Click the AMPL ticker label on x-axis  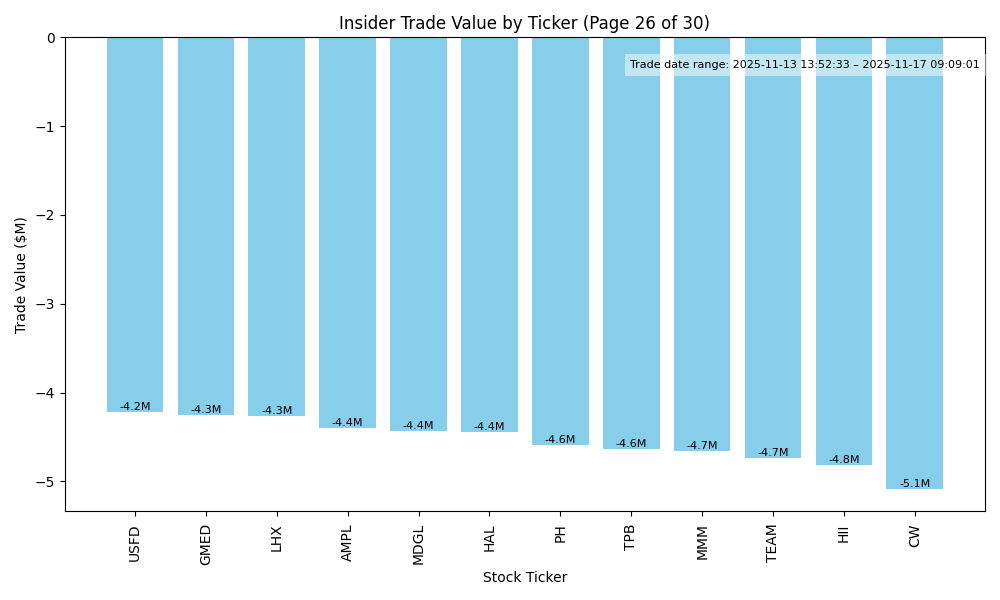[347, 543]
